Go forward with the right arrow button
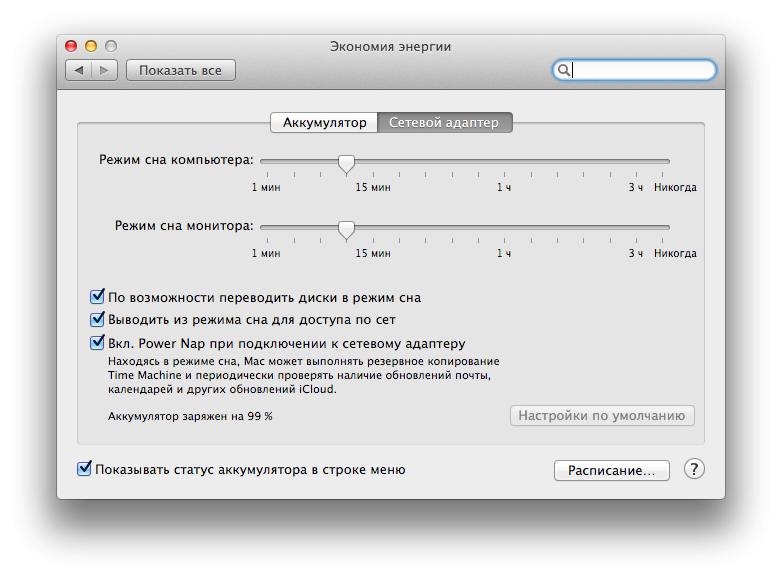The height and width of the screenshot is (578, 782). coord(104,70)
